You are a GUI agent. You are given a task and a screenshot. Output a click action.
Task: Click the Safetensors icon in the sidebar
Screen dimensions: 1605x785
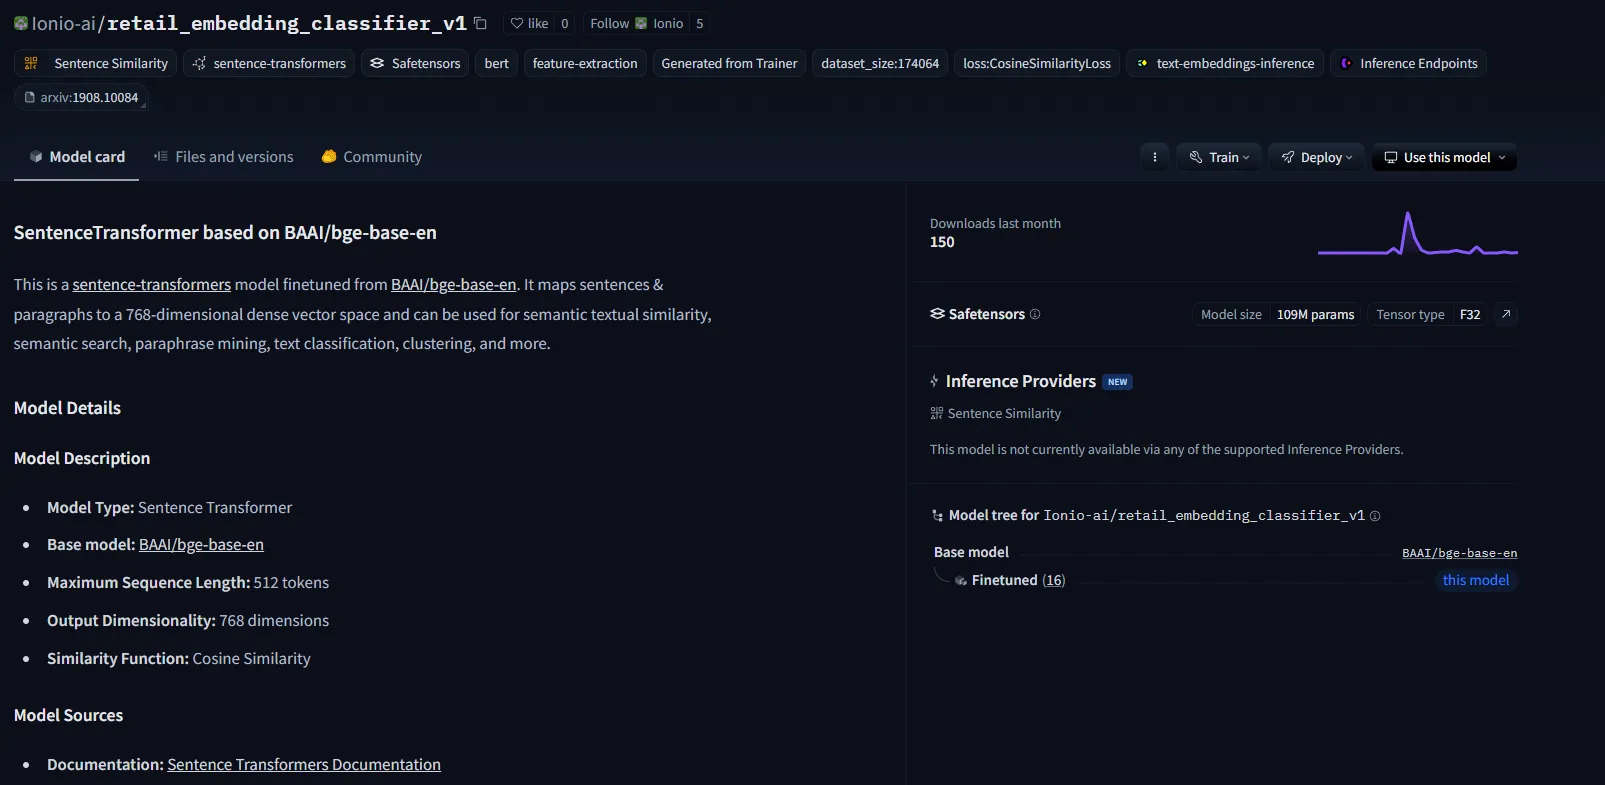tap(937, 314)
